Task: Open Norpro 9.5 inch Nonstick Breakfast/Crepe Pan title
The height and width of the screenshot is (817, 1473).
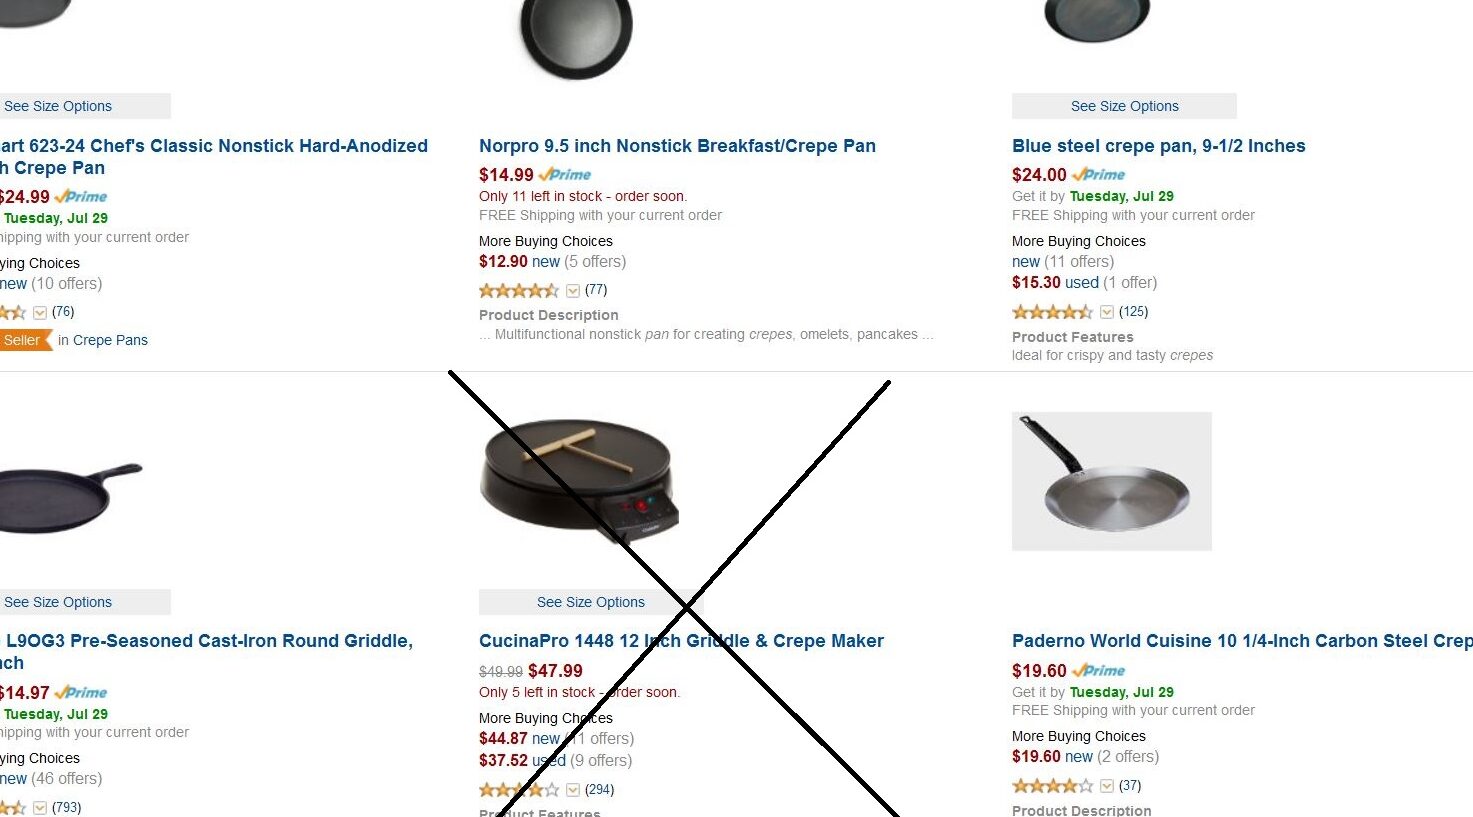Action: 677,146
